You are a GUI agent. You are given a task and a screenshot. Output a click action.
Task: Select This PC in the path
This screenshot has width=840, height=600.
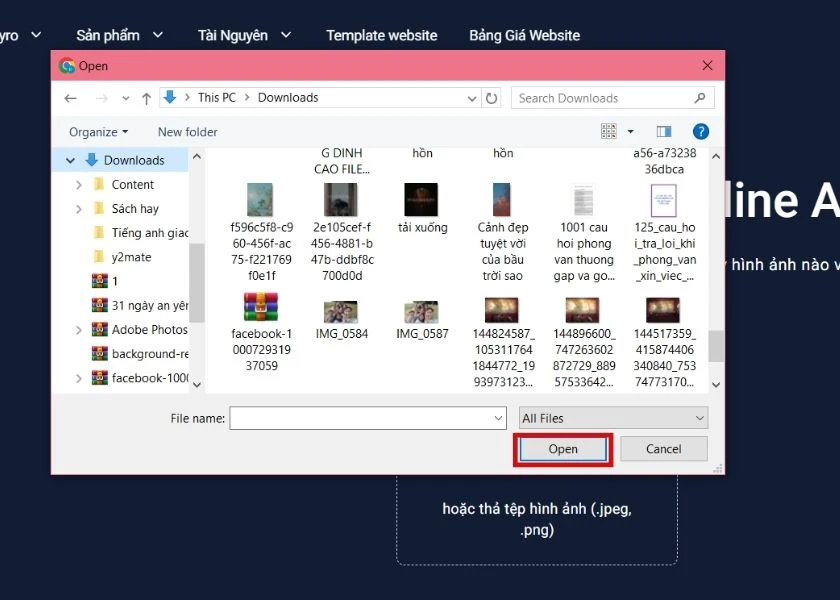216,98
